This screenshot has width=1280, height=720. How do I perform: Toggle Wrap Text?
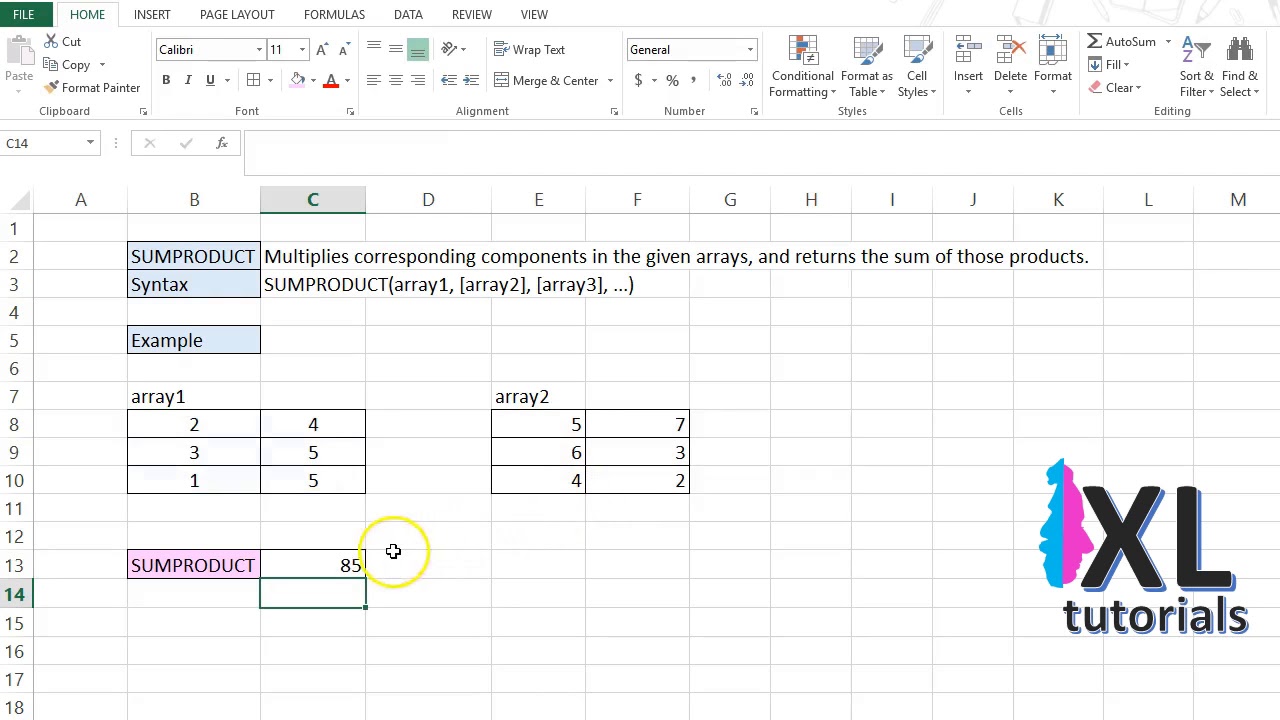coord(530,50)
